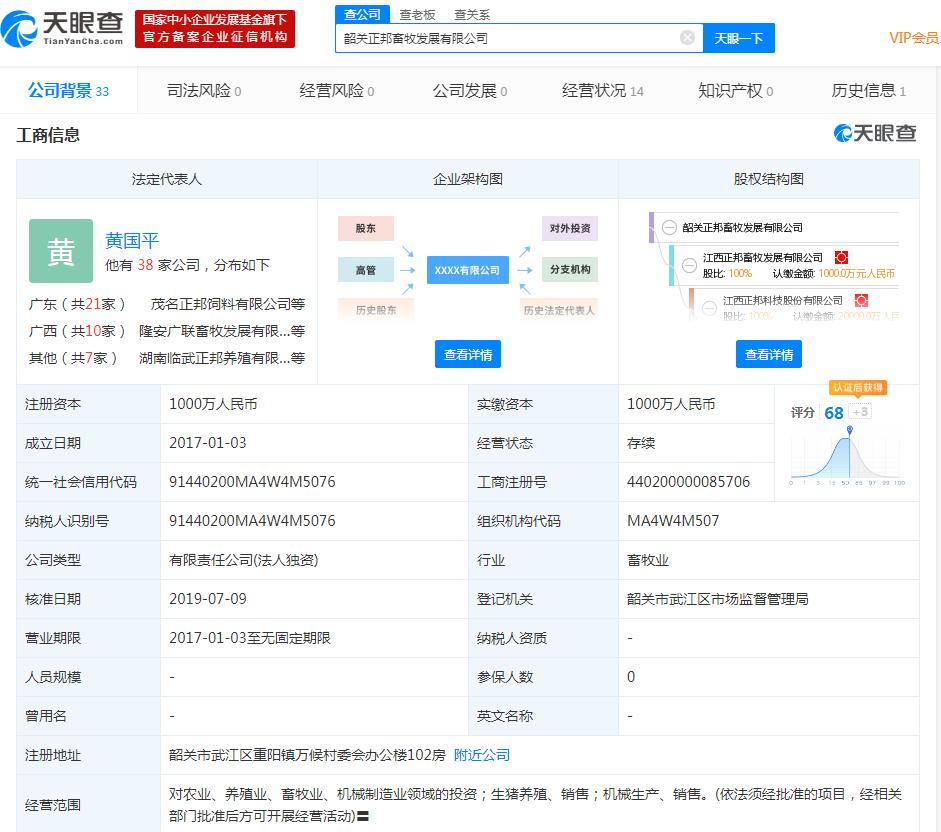The width and height of the screenshot is (941, 832).
Task: Click the 认证后获得 badge
Action: click(x=858, y=388)
